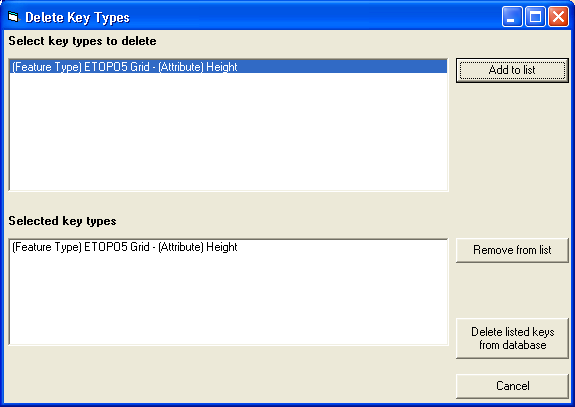575x407 pixels.
Task: Click blank area of Selected key types list
Action: click(228, 299)
